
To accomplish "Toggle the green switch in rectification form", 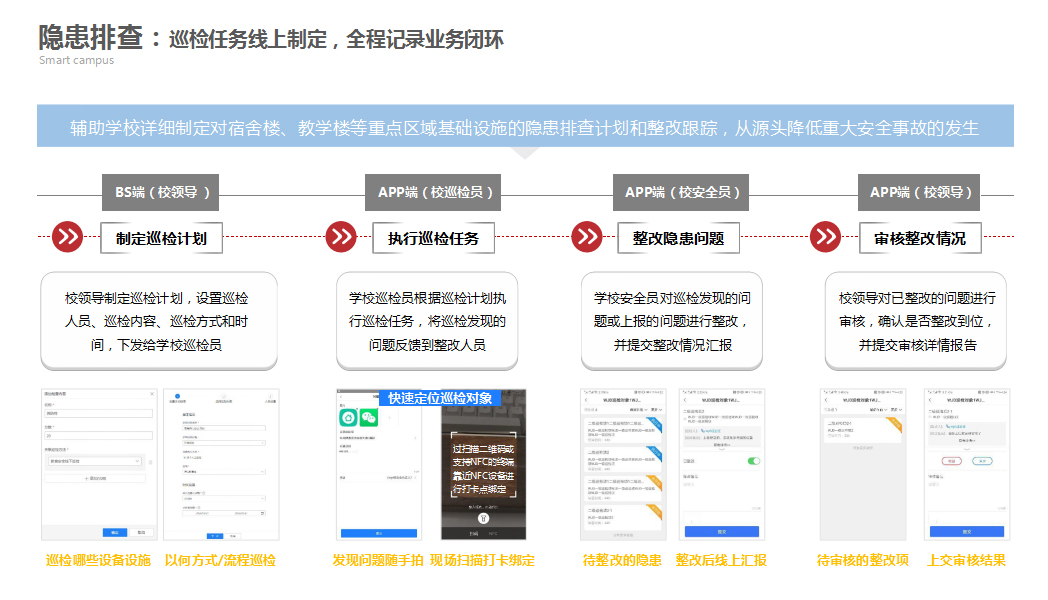I will pyautogui.click(x=753, y=461).
